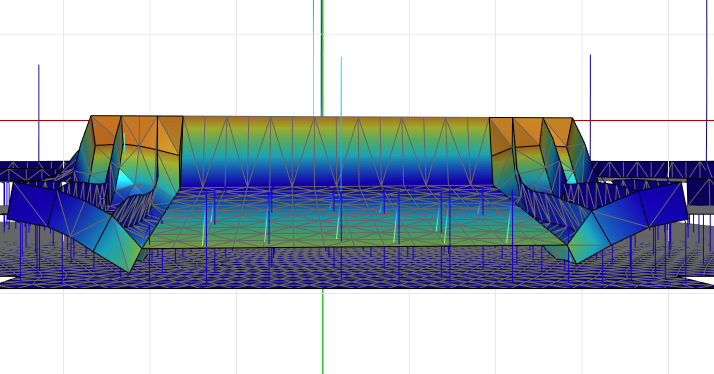Click the long central gradient wall of the mesh
Image resolution: width=714 pixels, height=374 pixels.
point(336,151)
